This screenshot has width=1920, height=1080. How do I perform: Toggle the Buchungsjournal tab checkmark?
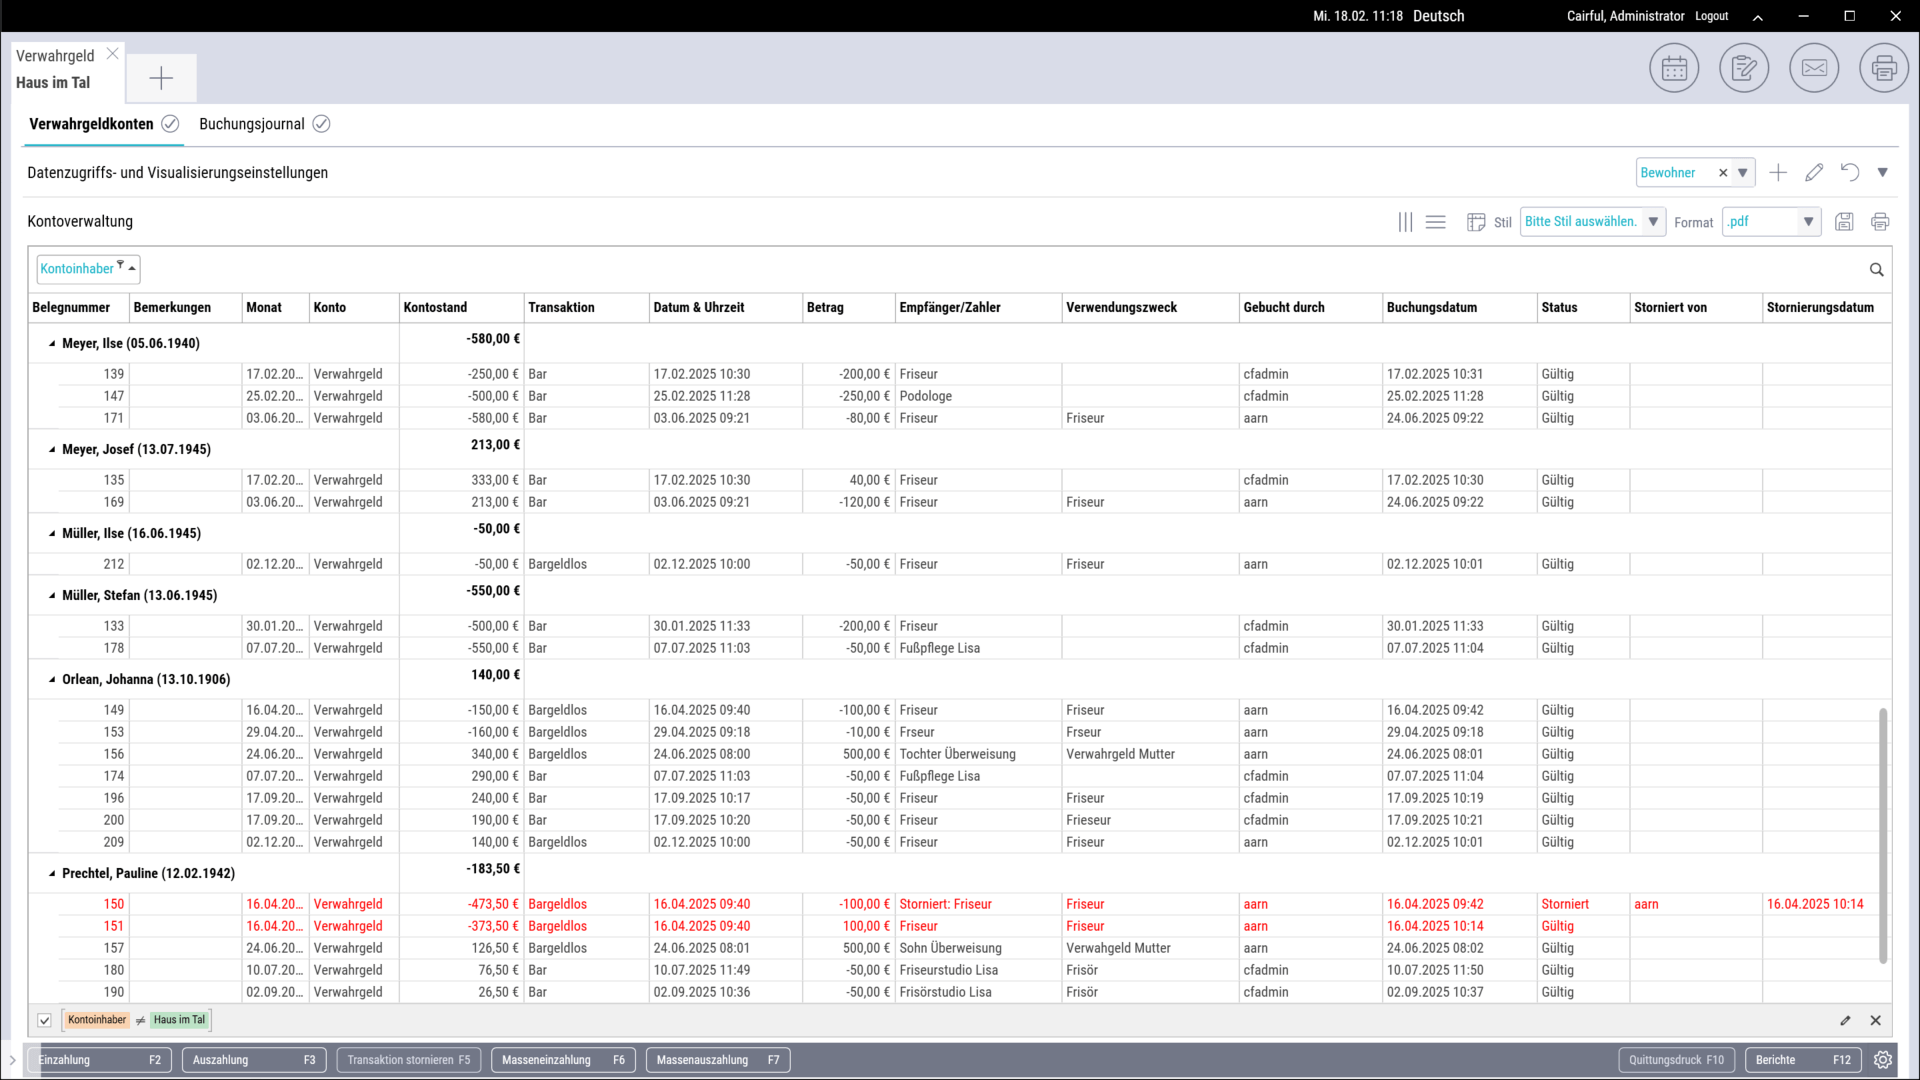pyautogui.click(x=321, y=124)
